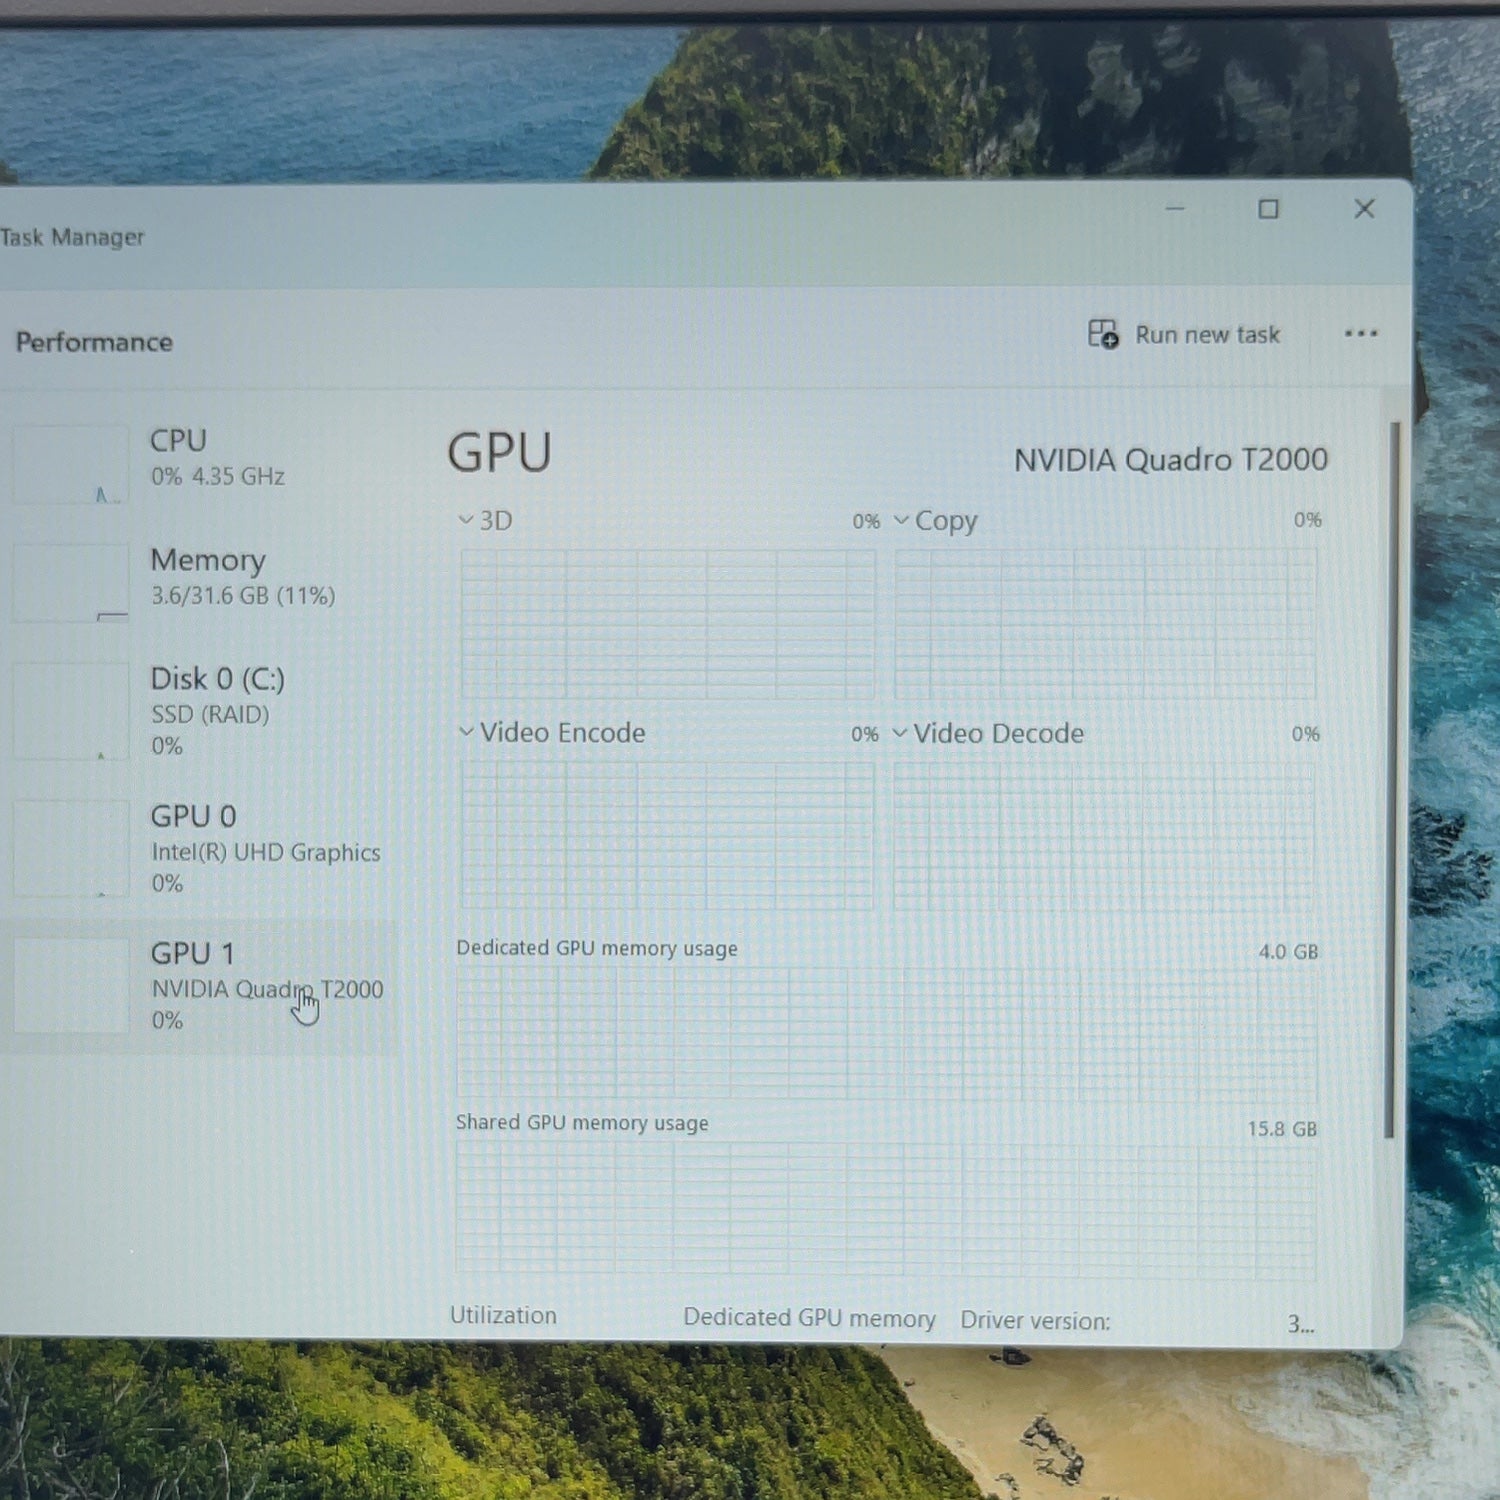Click the 0% 4.35 GHz CPU value
Image resolution: width=1500 pixels, height=1500 pixels.
pos(218,476)
